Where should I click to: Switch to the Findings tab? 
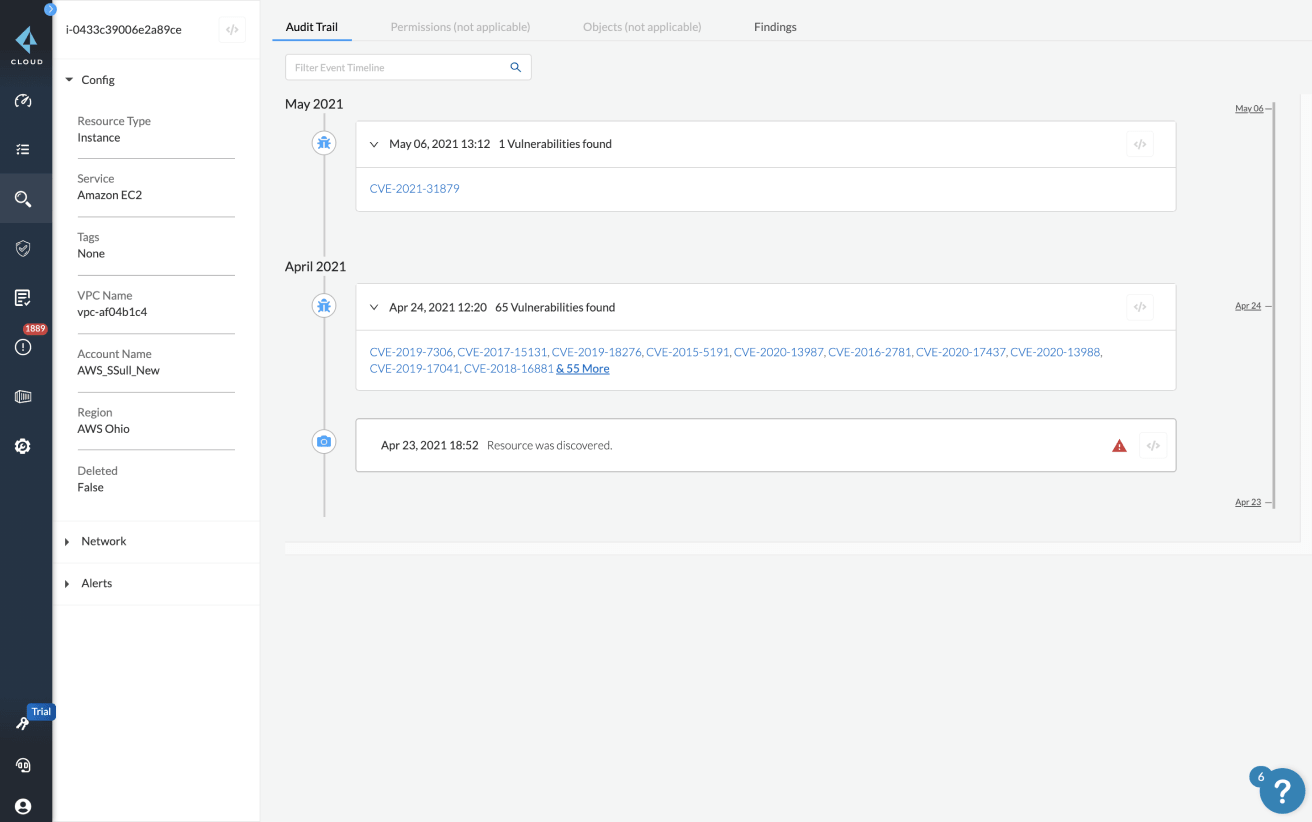(775, 27)
